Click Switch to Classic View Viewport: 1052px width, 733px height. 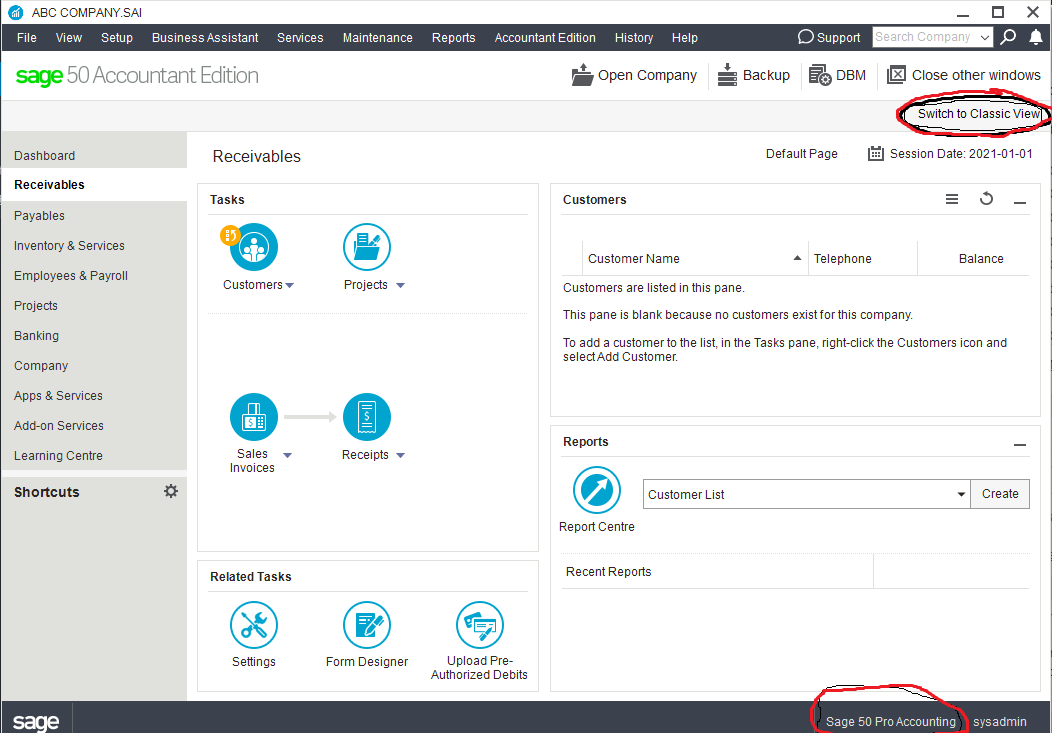[979, 114]
